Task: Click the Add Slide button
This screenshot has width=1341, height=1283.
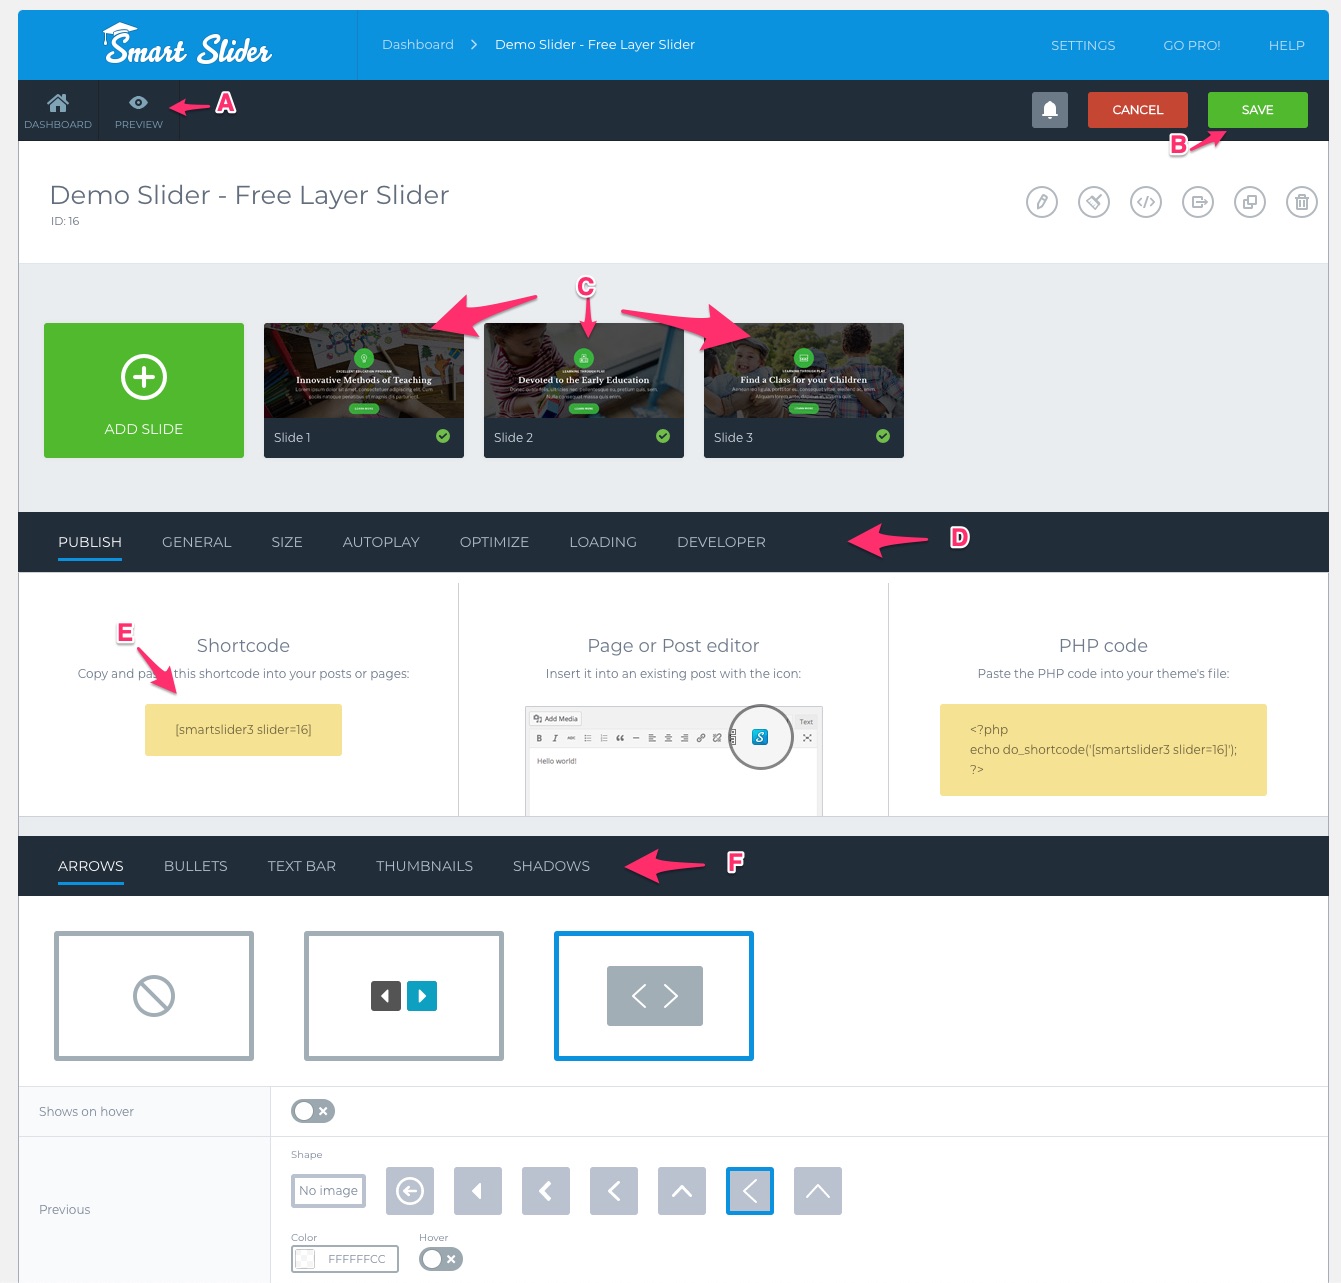Action: pos(144,390)
